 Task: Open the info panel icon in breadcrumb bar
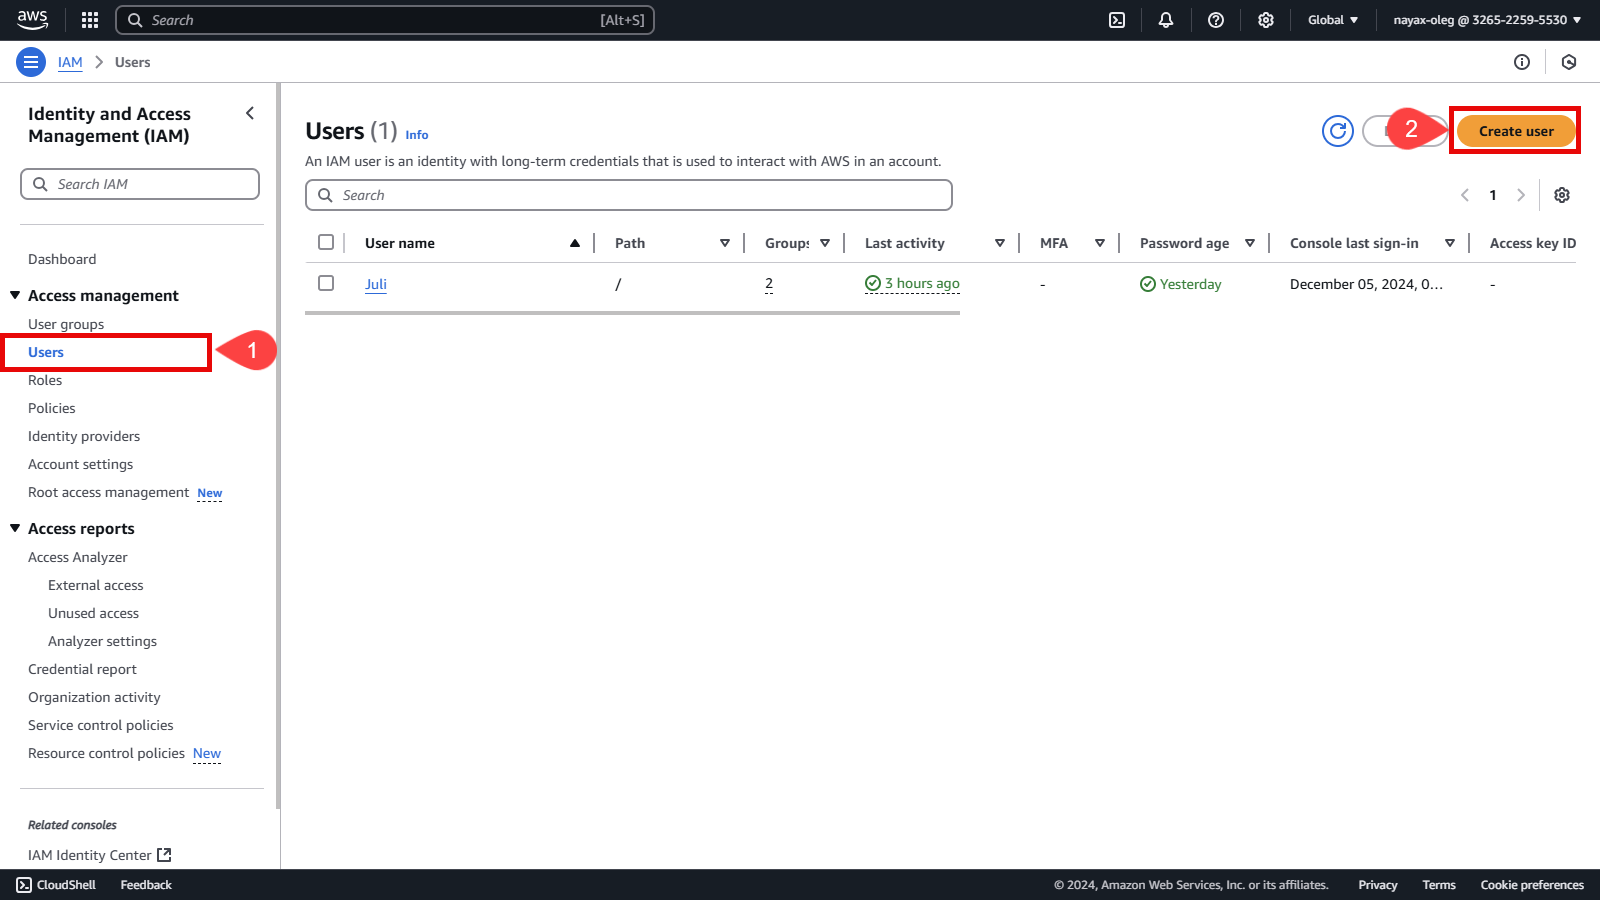tap(1522, 62)
